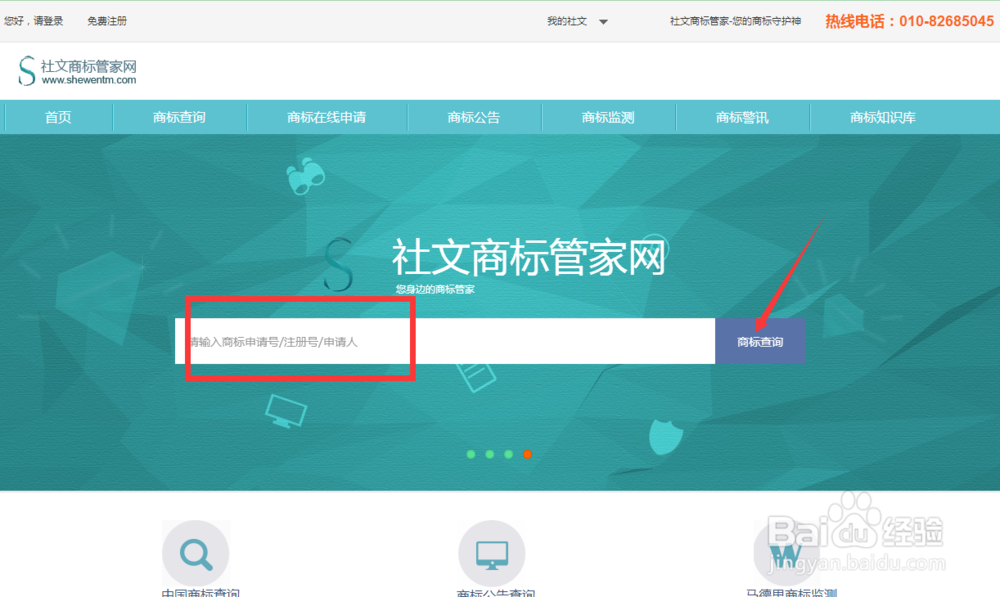Click the 商标公告查询 label
The width and height of the screenshot is (1000, 597).
(x=496, y=593)
